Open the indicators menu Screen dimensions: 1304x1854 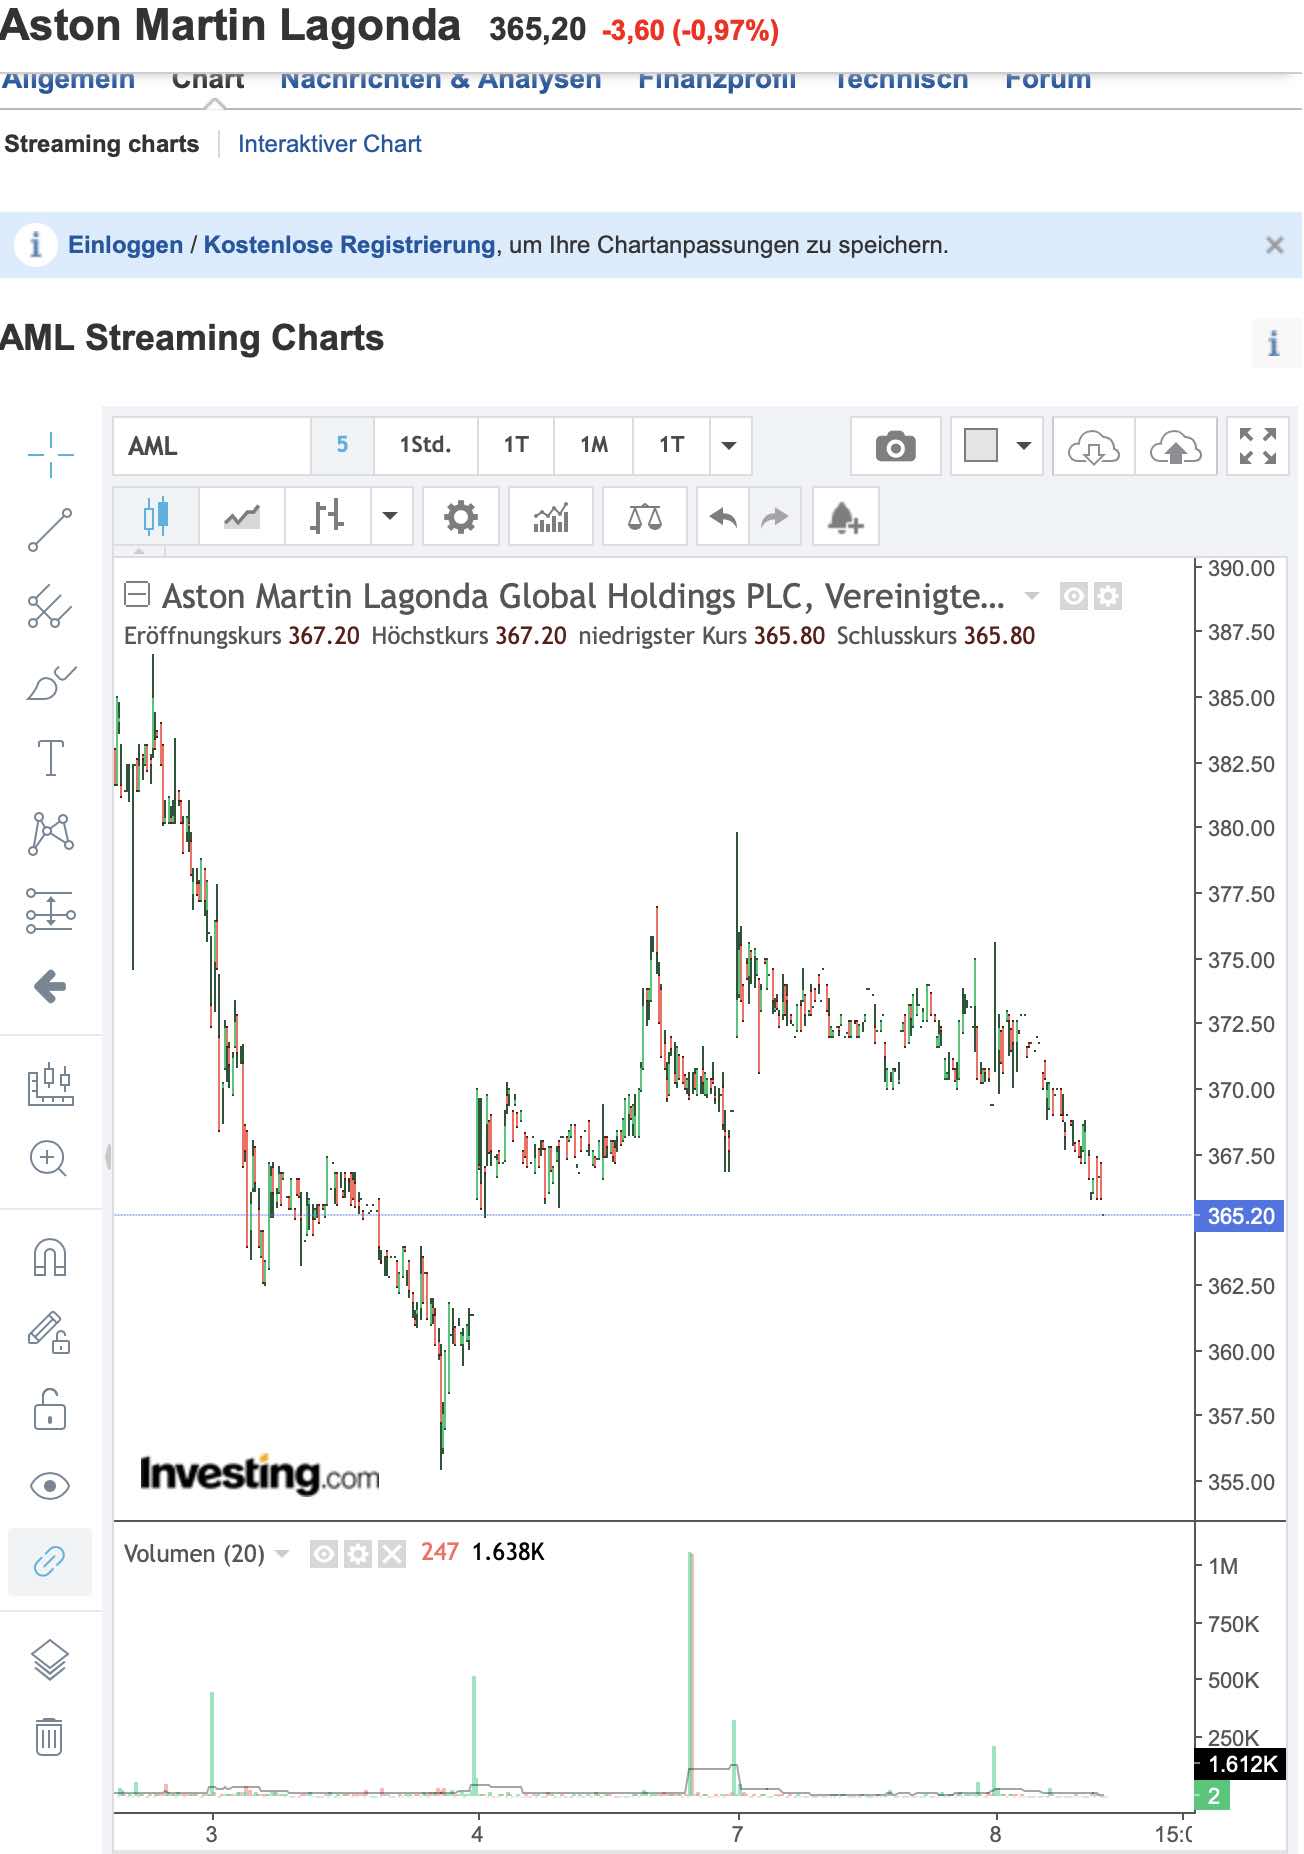pyautogui.click(x=551, y=517)
